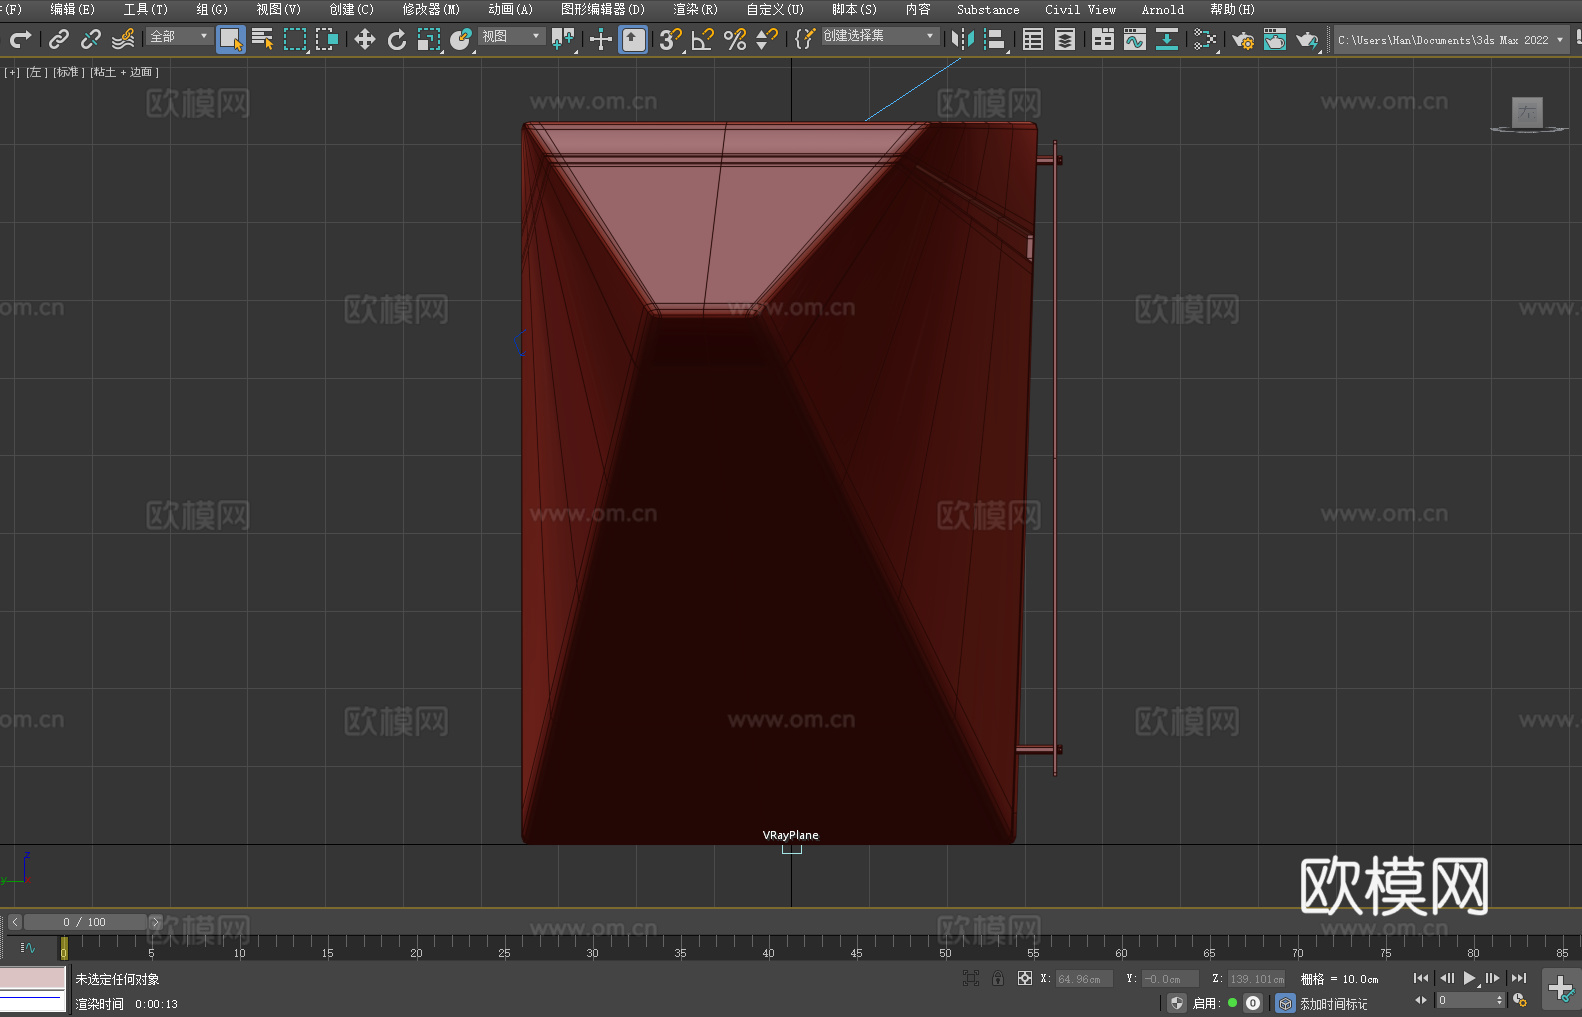
Task: Open Render Setup
Action: 1243,39
